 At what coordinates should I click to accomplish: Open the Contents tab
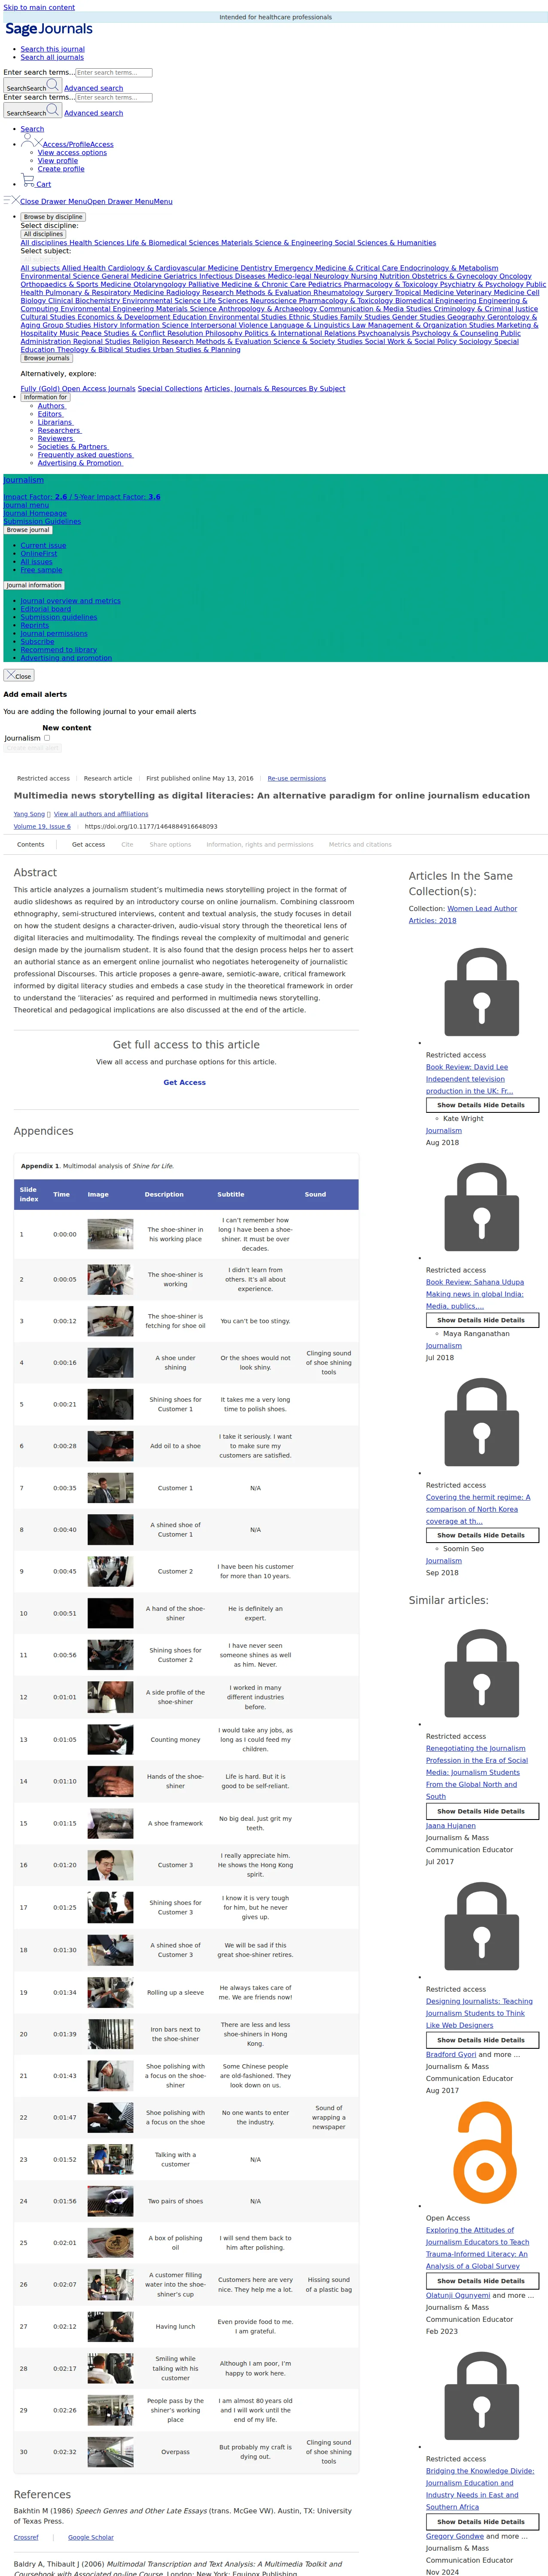coord(31,844)
